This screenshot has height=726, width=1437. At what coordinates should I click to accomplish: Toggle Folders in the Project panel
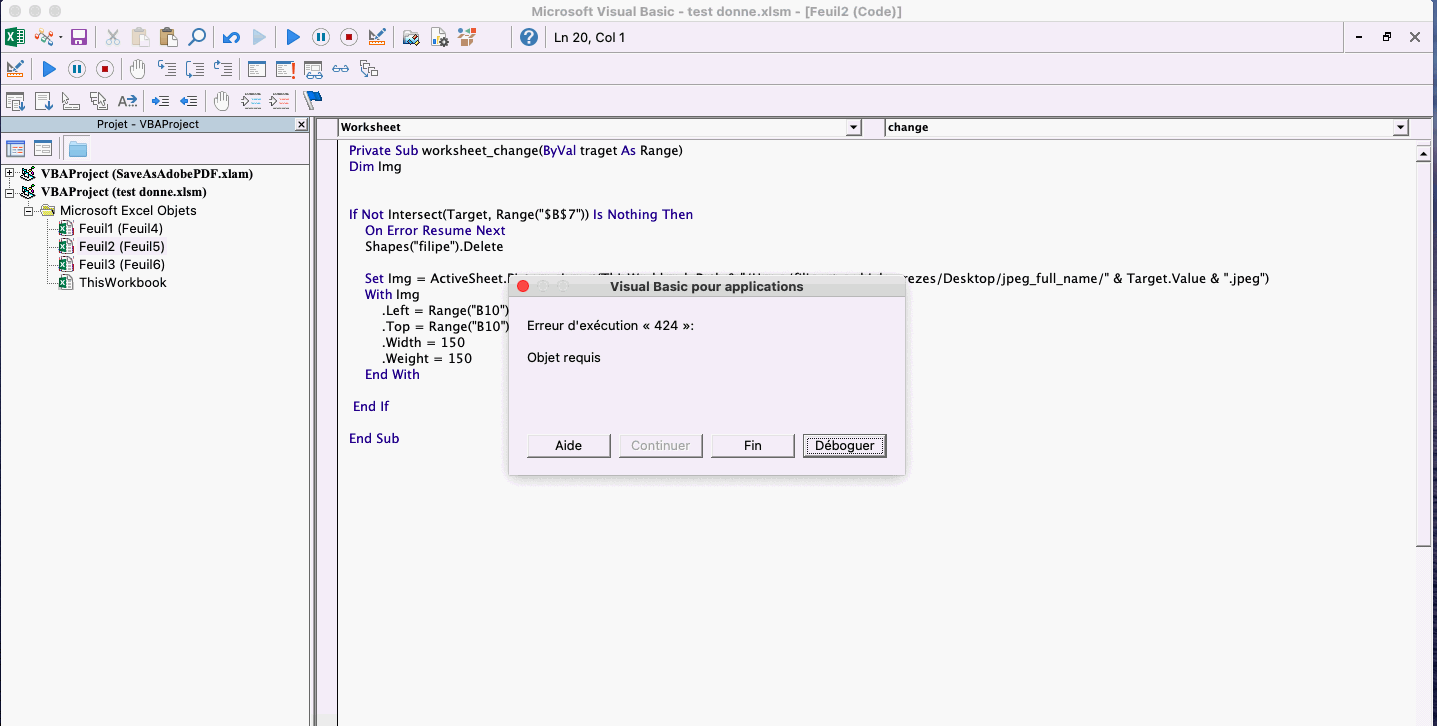(x=77, y=149)
